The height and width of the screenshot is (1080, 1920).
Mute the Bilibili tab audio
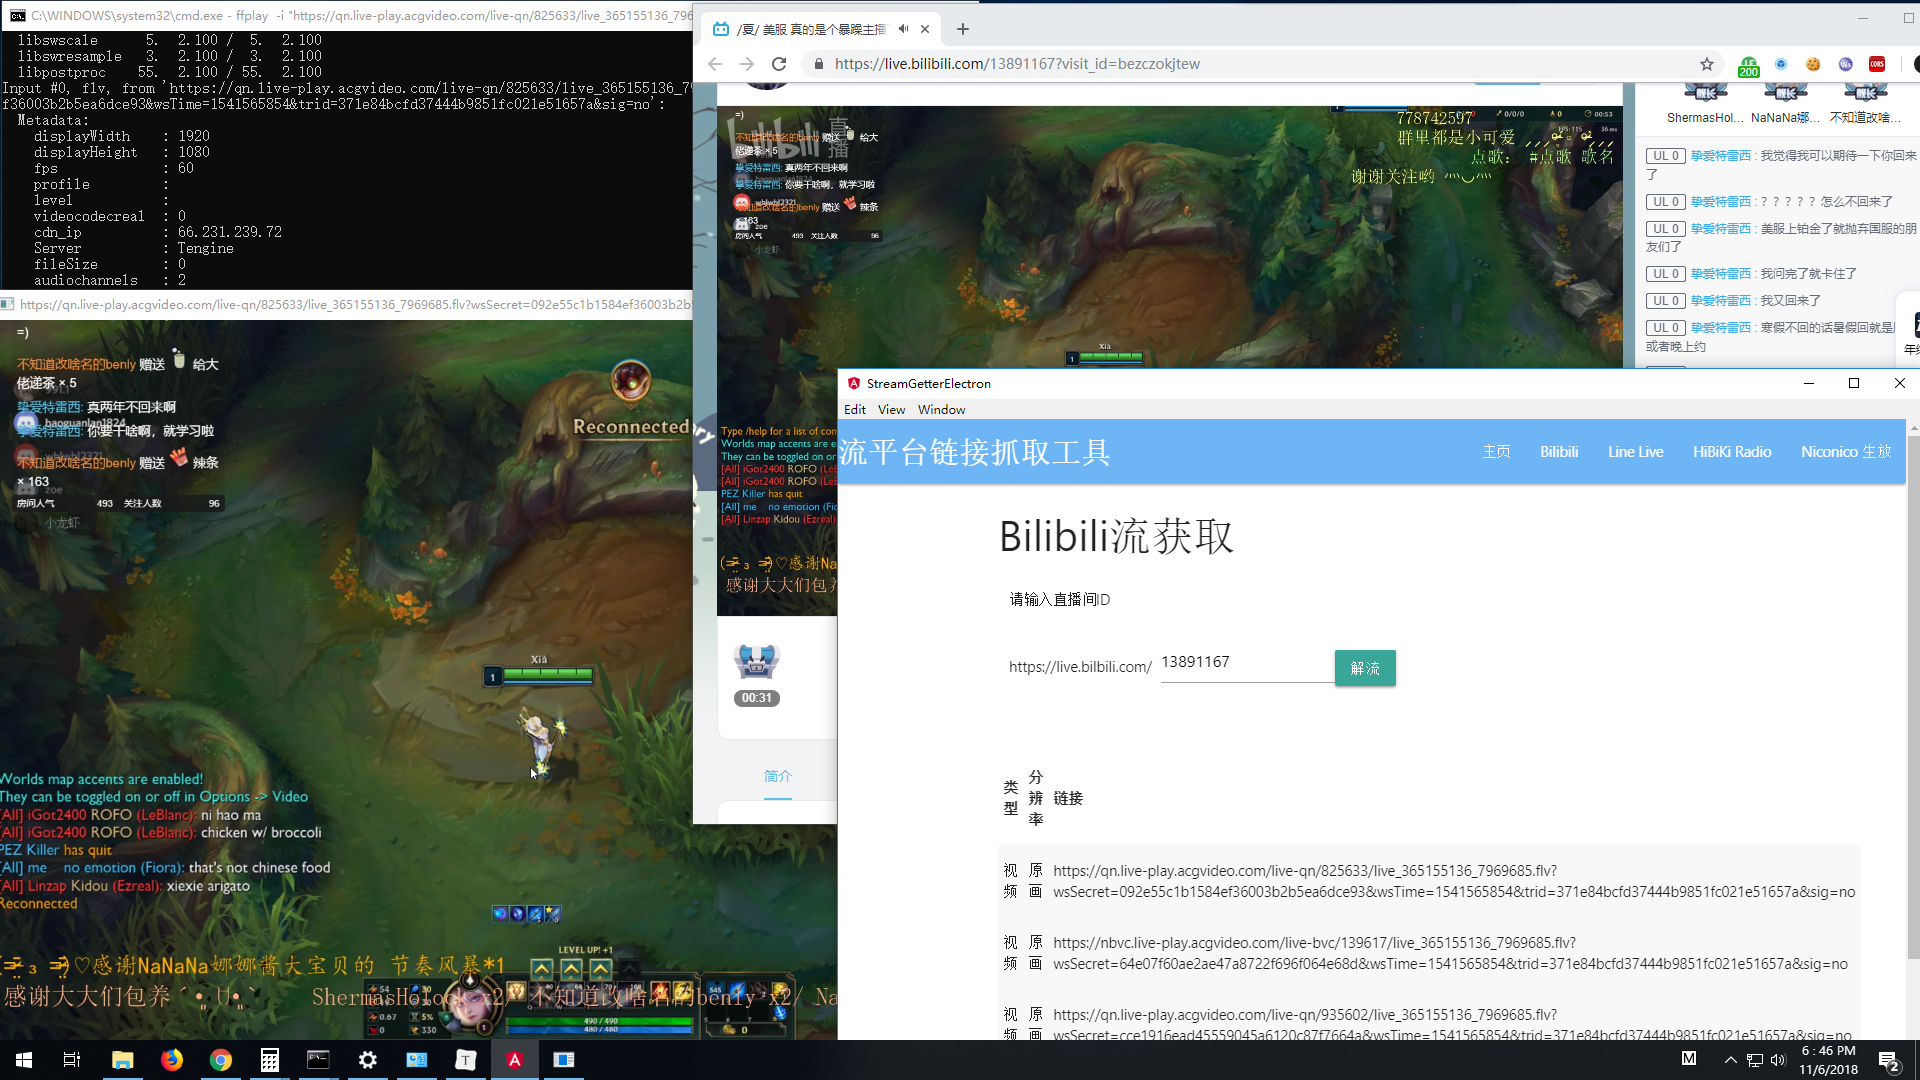click(x=903, y=29)
